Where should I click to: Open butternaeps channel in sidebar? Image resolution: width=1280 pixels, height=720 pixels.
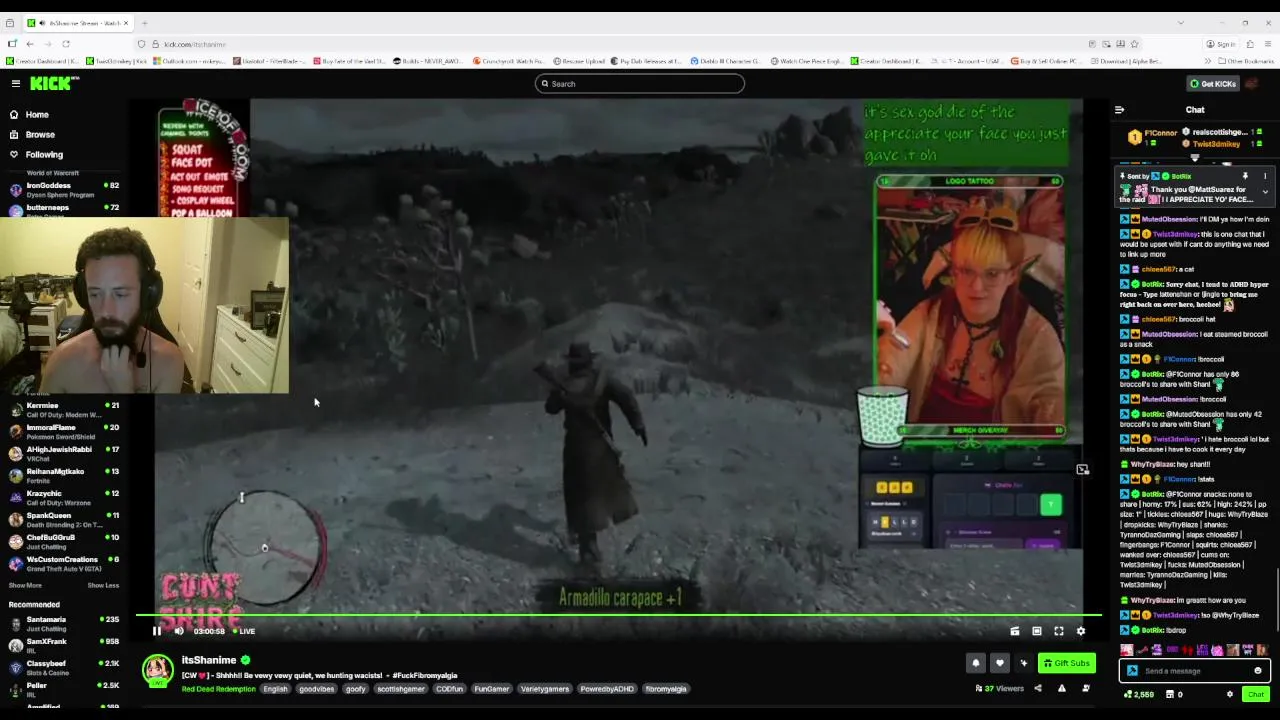pos(64,211)
